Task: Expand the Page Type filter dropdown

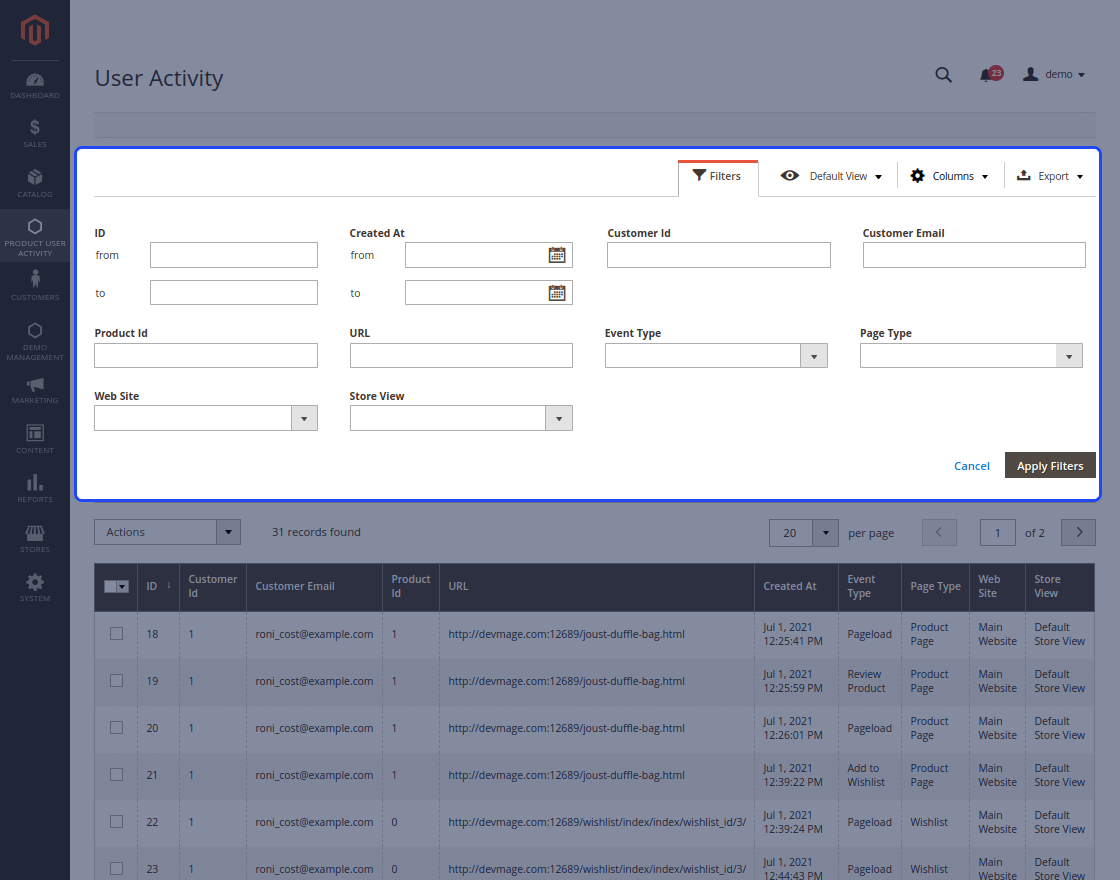Action: click(1069, 356)
